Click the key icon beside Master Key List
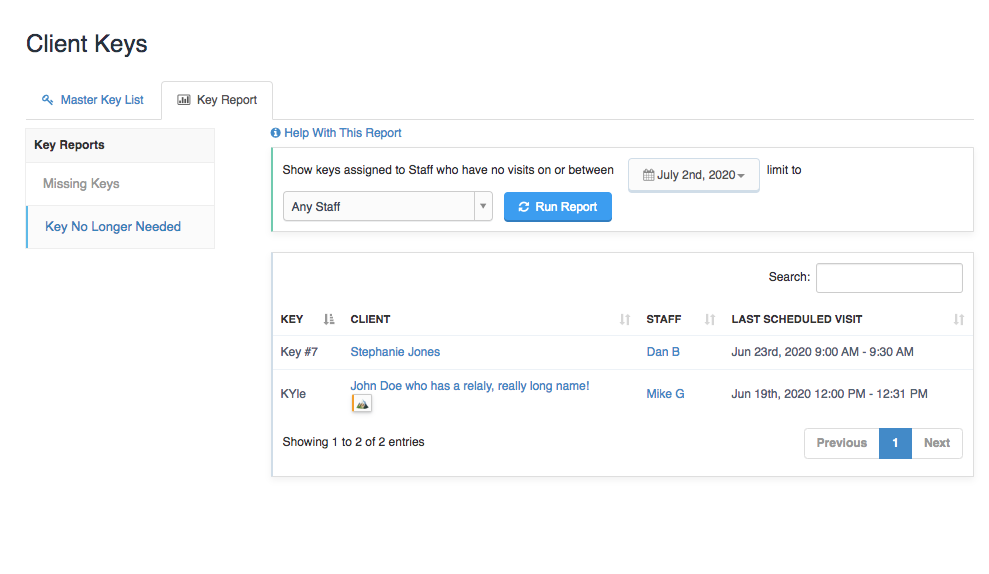Screen dimensions: 989x574 [x=47, y=100]
